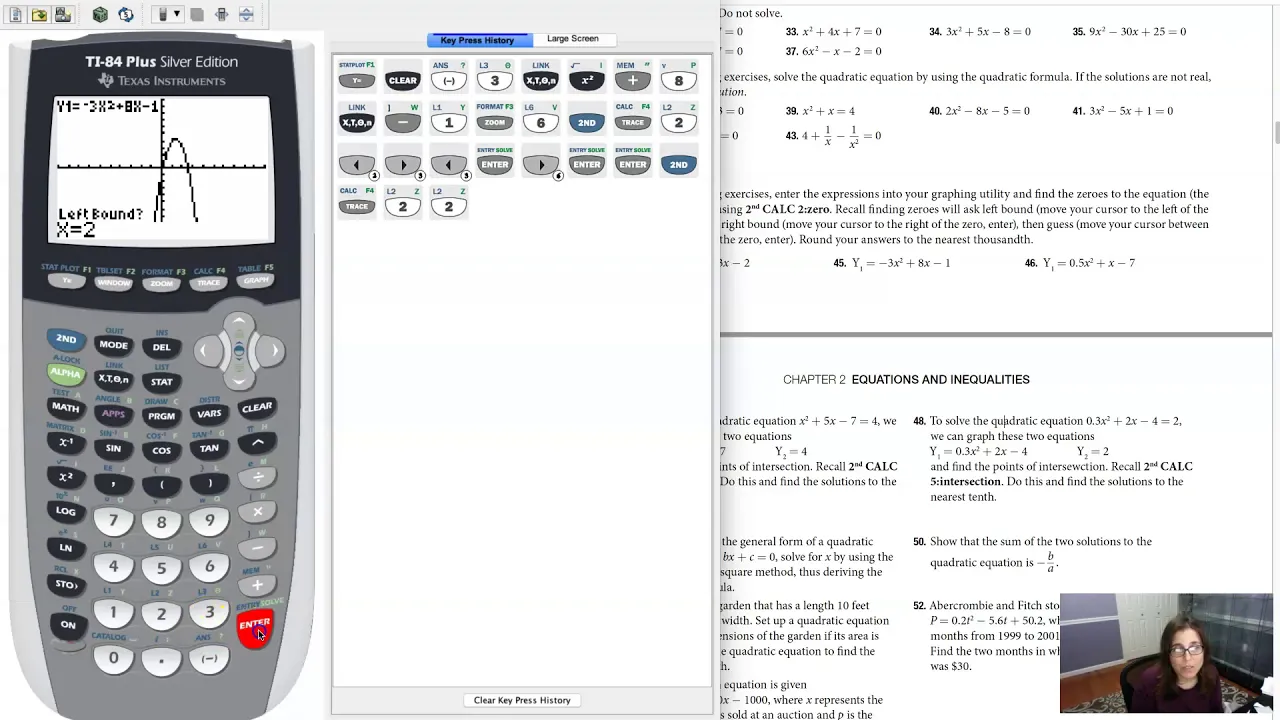This screenshot has height=720, width=1280.
Task: Click the 8 entry in key press history
Action: point(678,81)
